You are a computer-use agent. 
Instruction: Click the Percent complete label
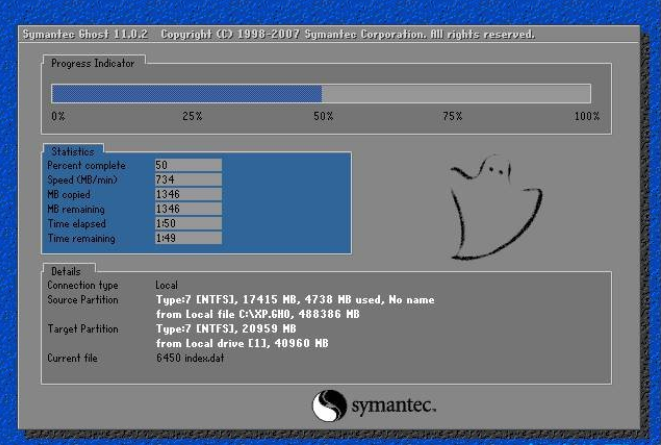[86, 166]
